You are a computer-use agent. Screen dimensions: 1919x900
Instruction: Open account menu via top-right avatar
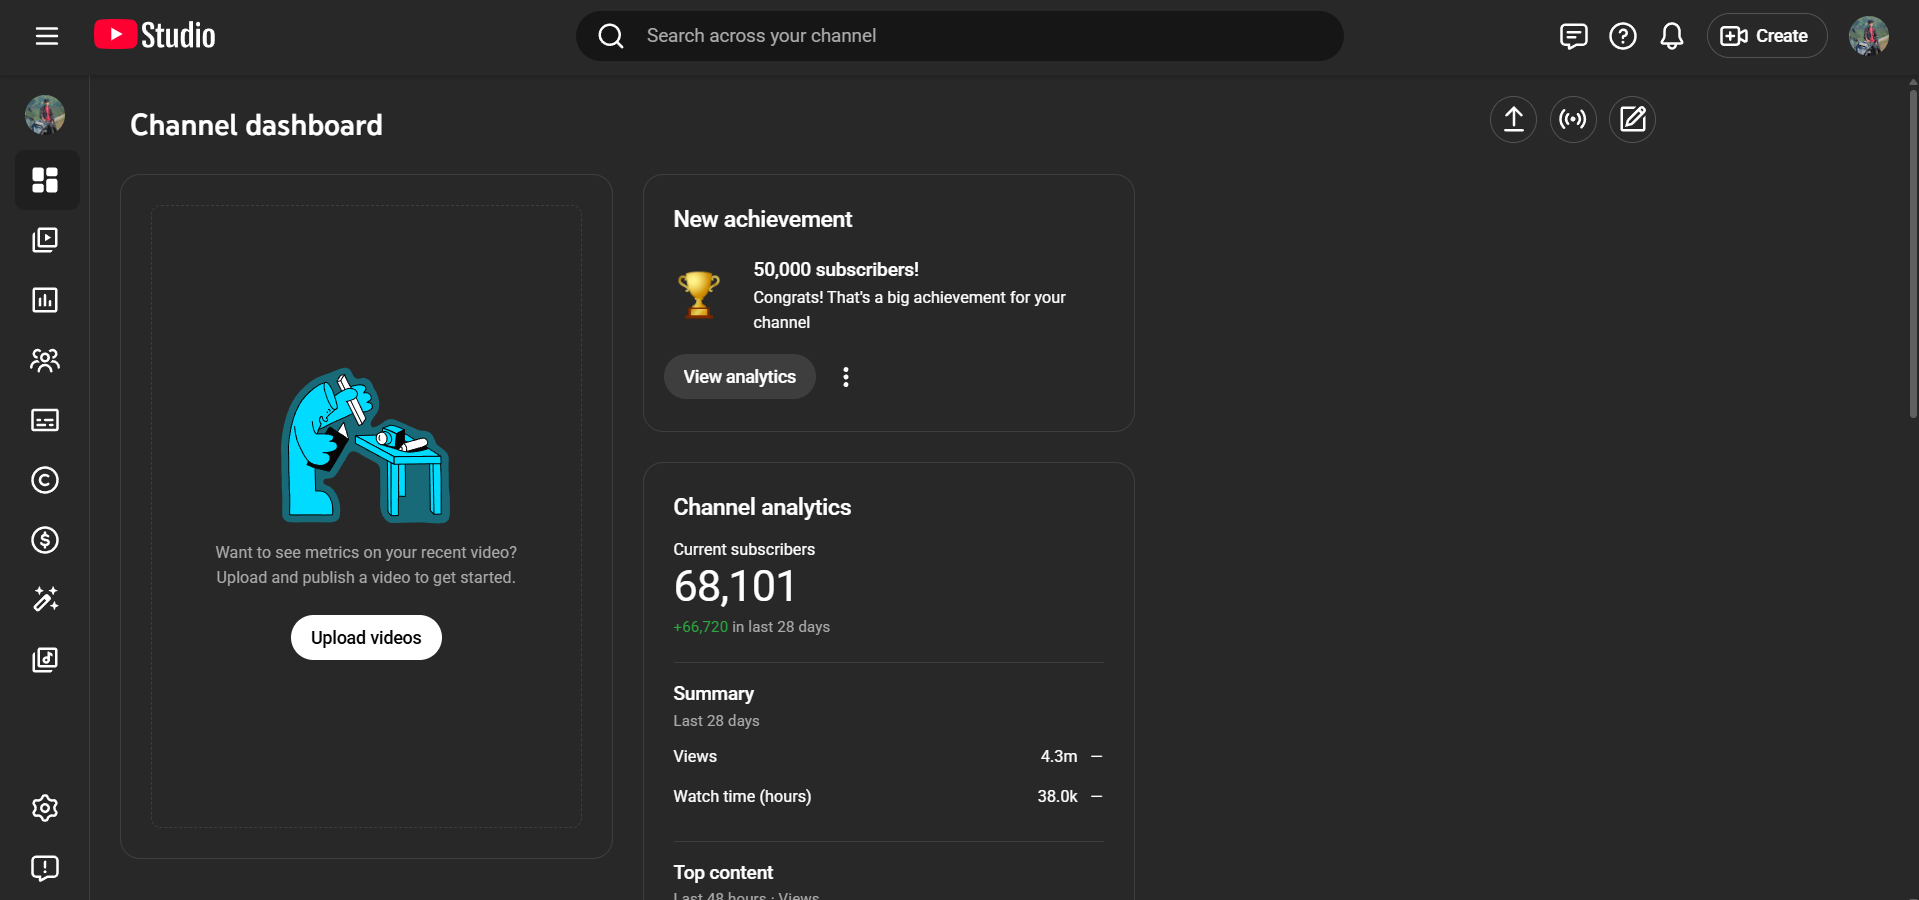click(x=1868, y=36)
